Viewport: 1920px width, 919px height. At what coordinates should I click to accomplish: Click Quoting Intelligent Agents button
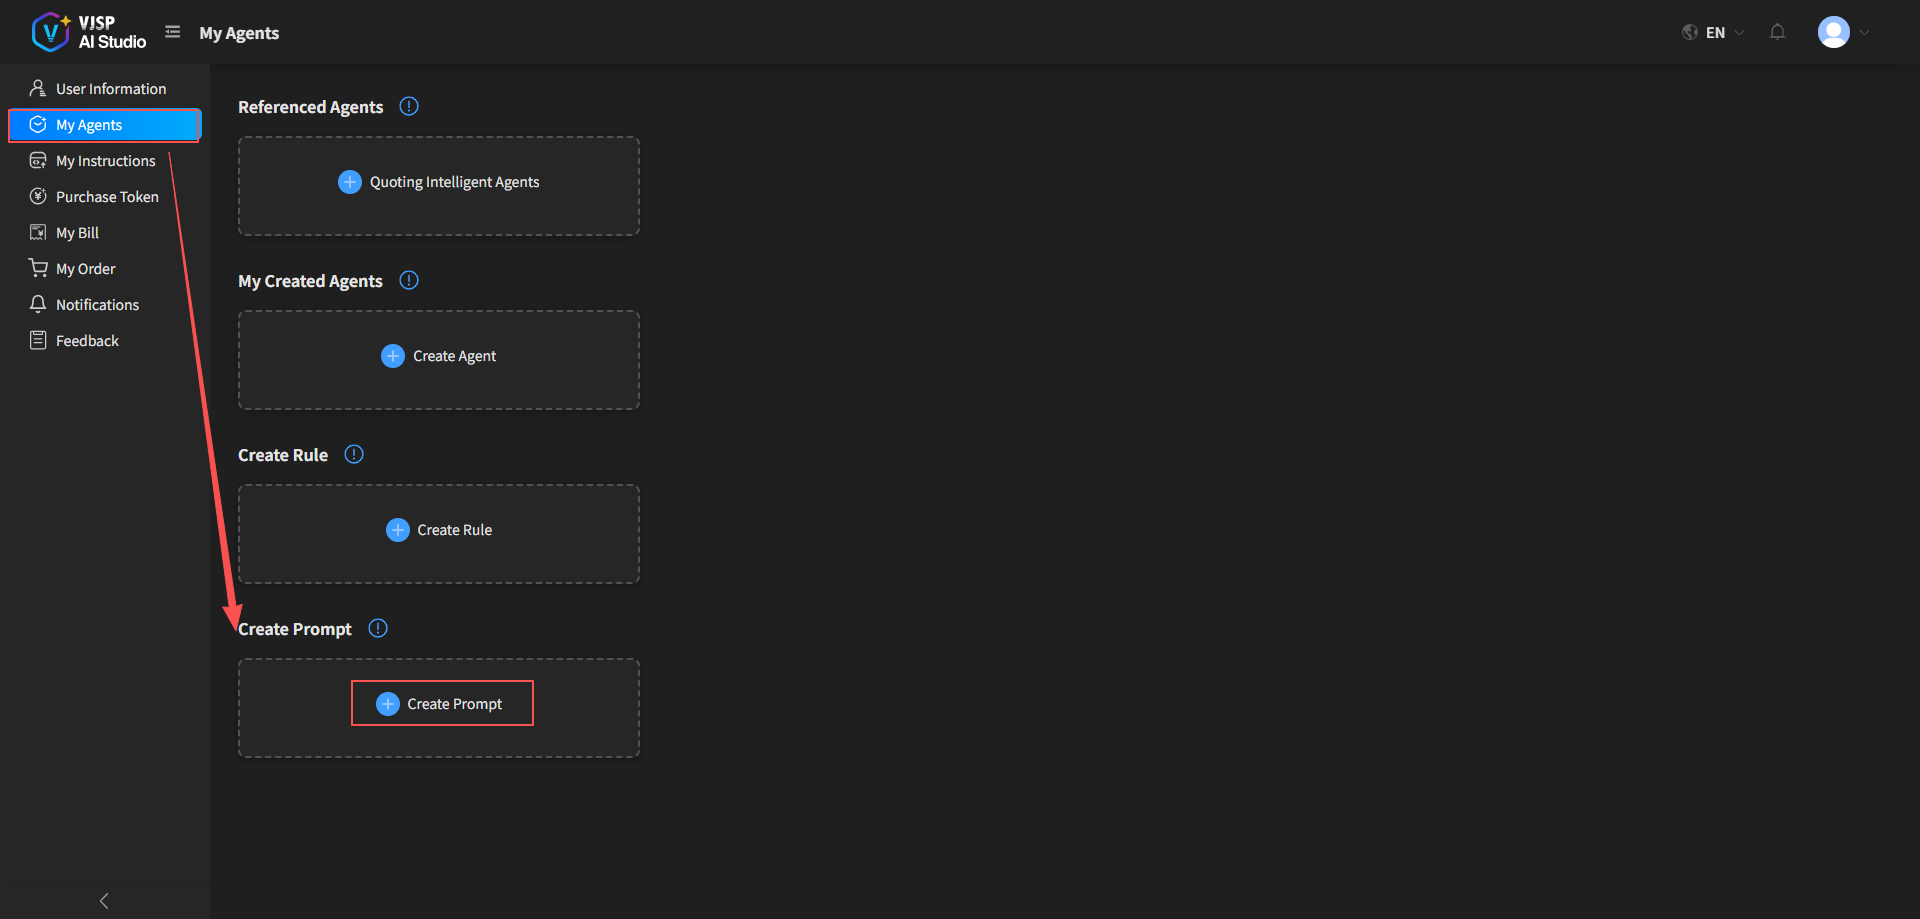click(439, 182)
